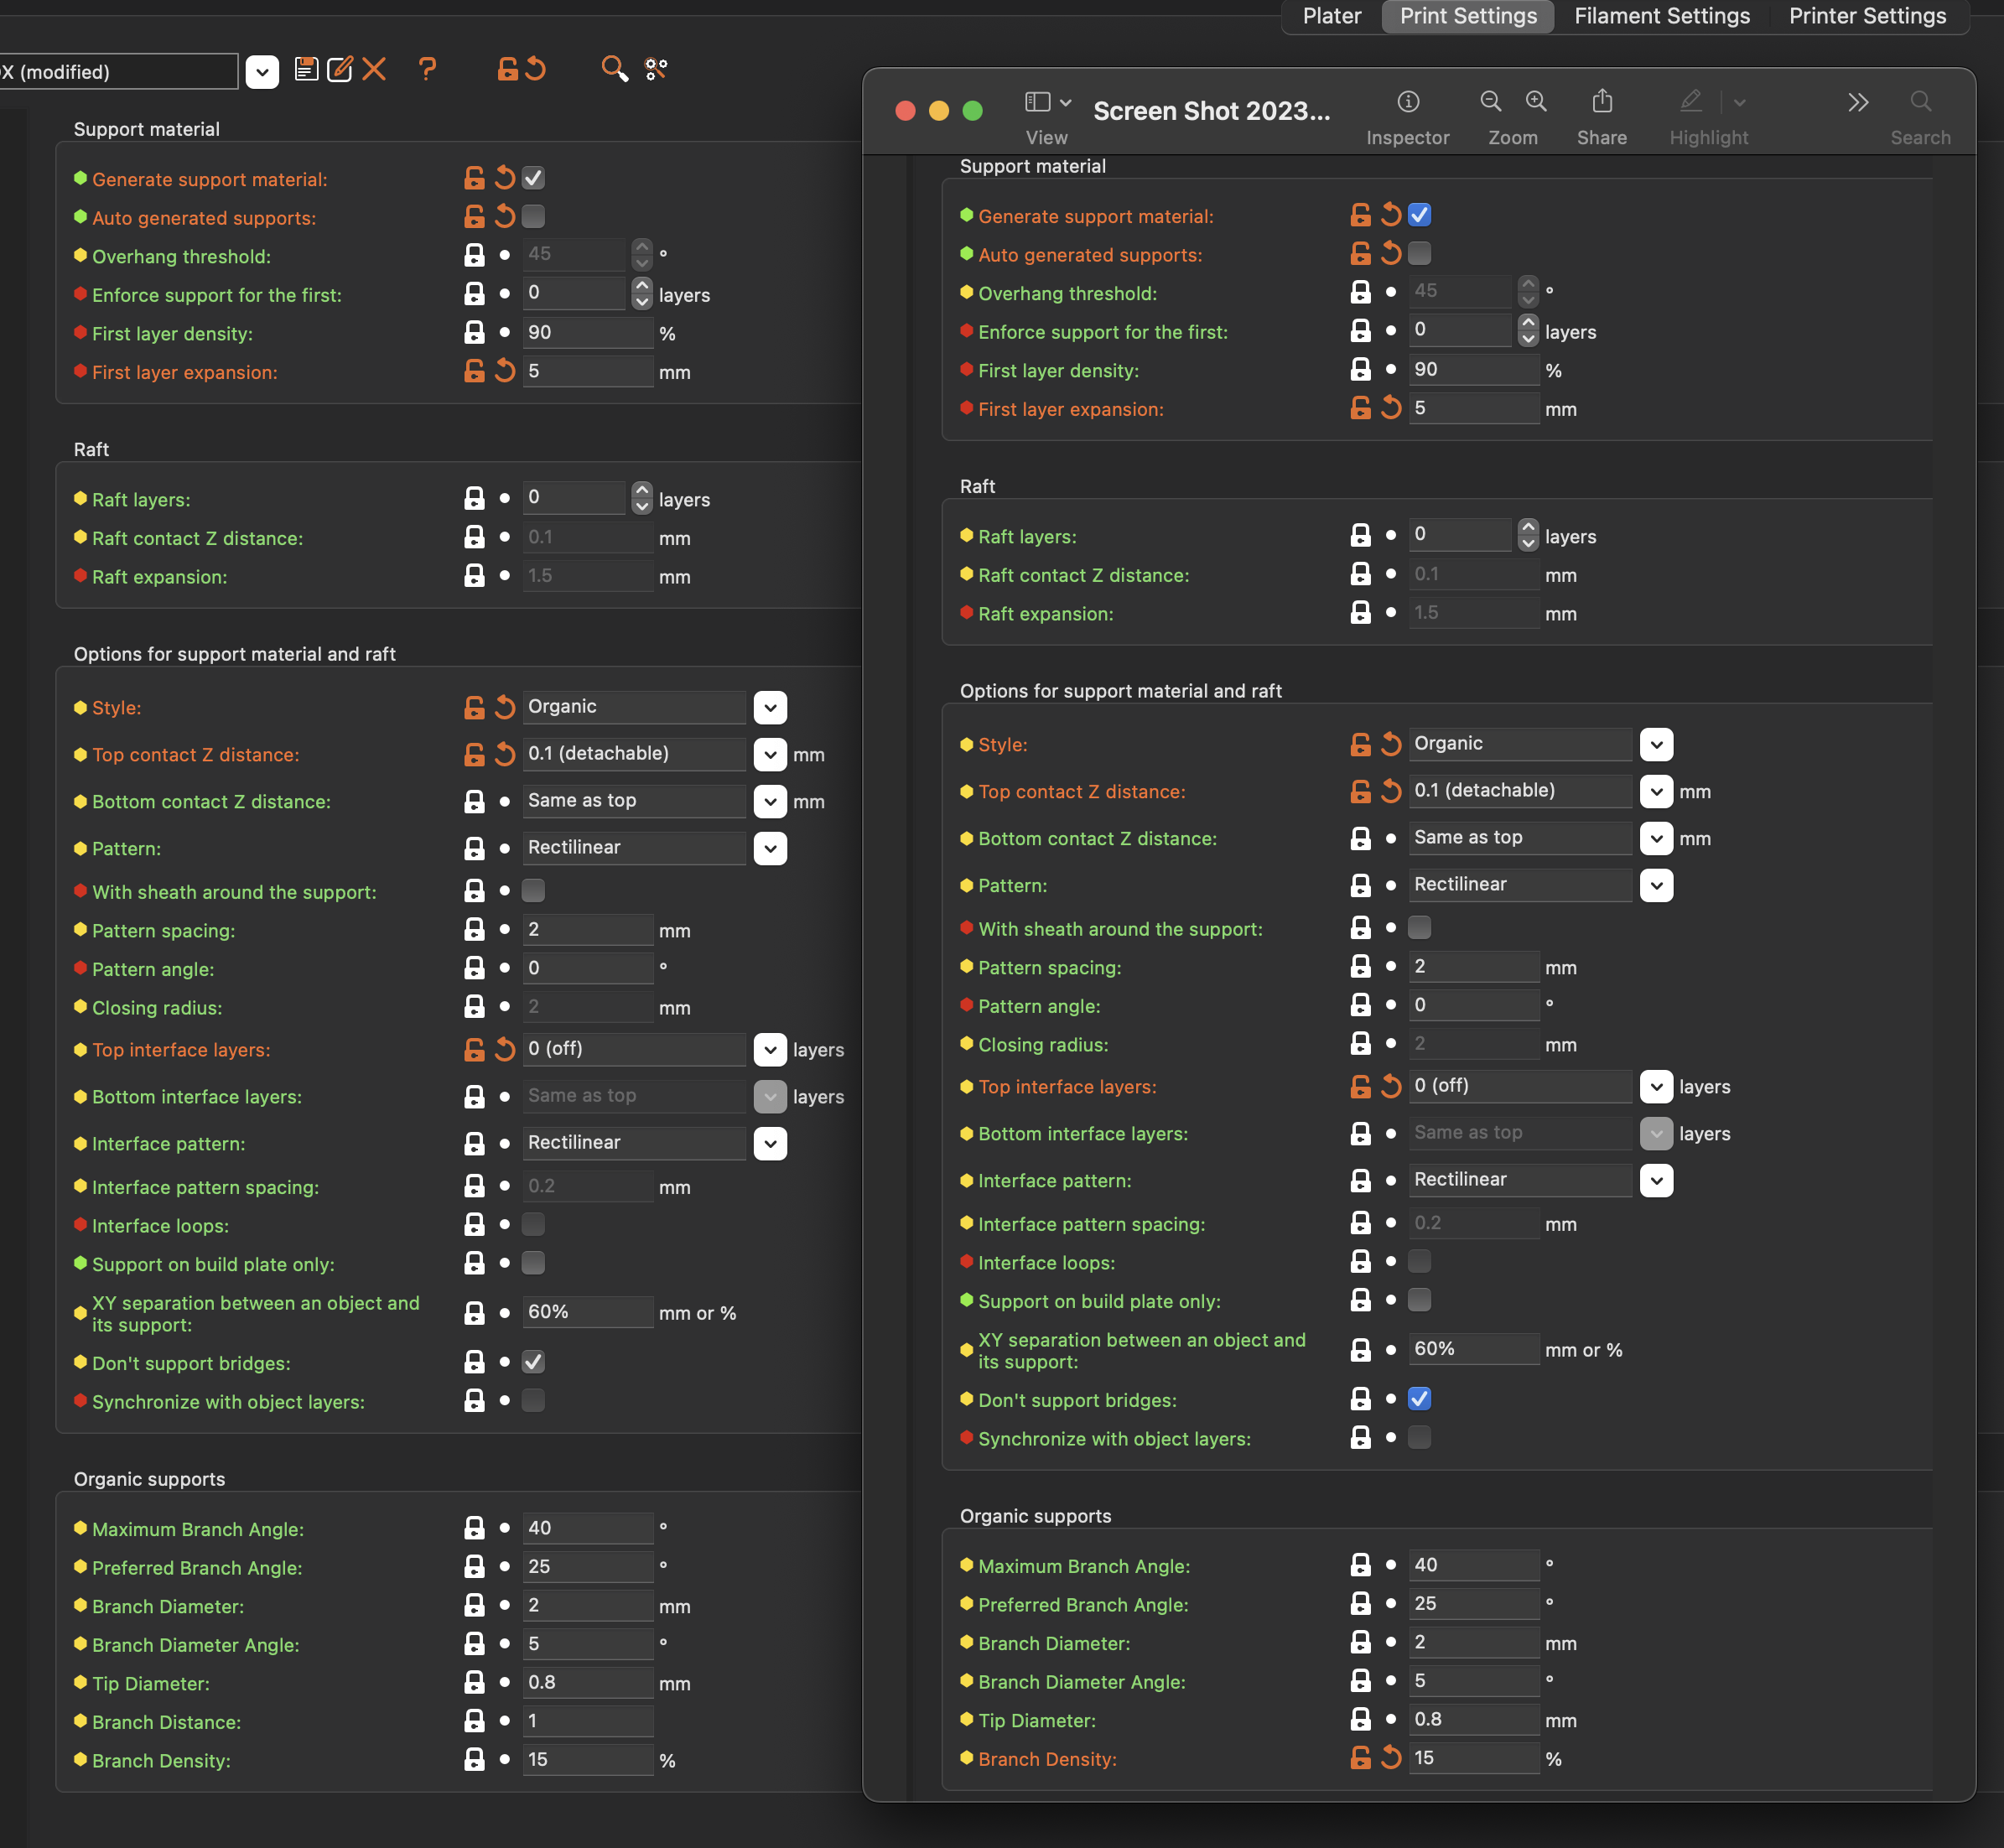Screen dimensions: 2004x1848
Task: Open Bottom contact Z distance dropdown in PrusaSlicer
Action: 770,802
